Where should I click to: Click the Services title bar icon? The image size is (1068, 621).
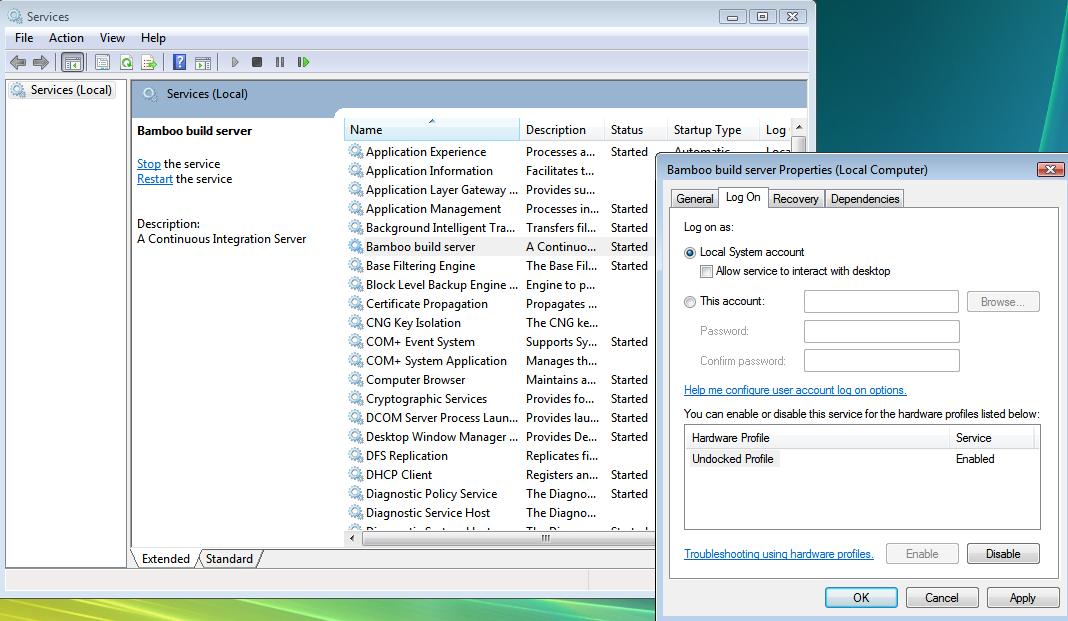coord(15,16)
